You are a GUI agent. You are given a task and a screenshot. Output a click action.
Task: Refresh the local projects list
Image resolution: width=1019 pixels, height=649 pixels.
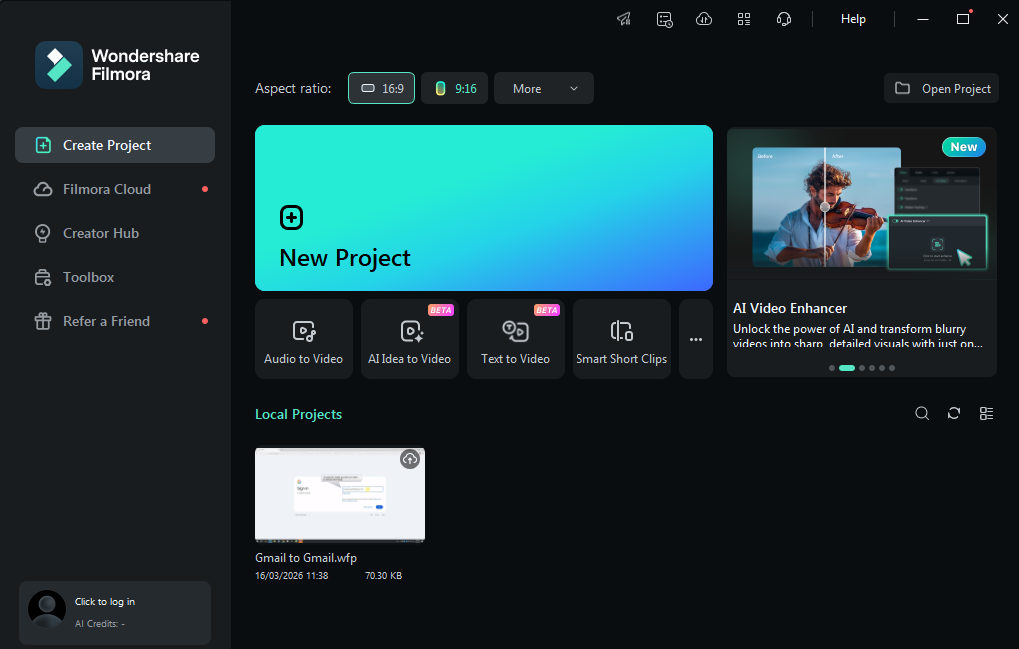954,414
